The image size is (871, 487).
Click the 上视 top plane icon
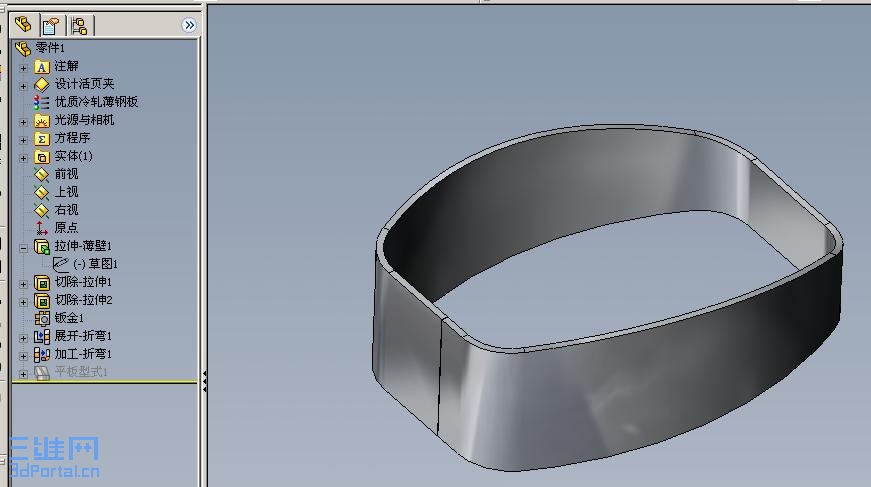point(42,193)
